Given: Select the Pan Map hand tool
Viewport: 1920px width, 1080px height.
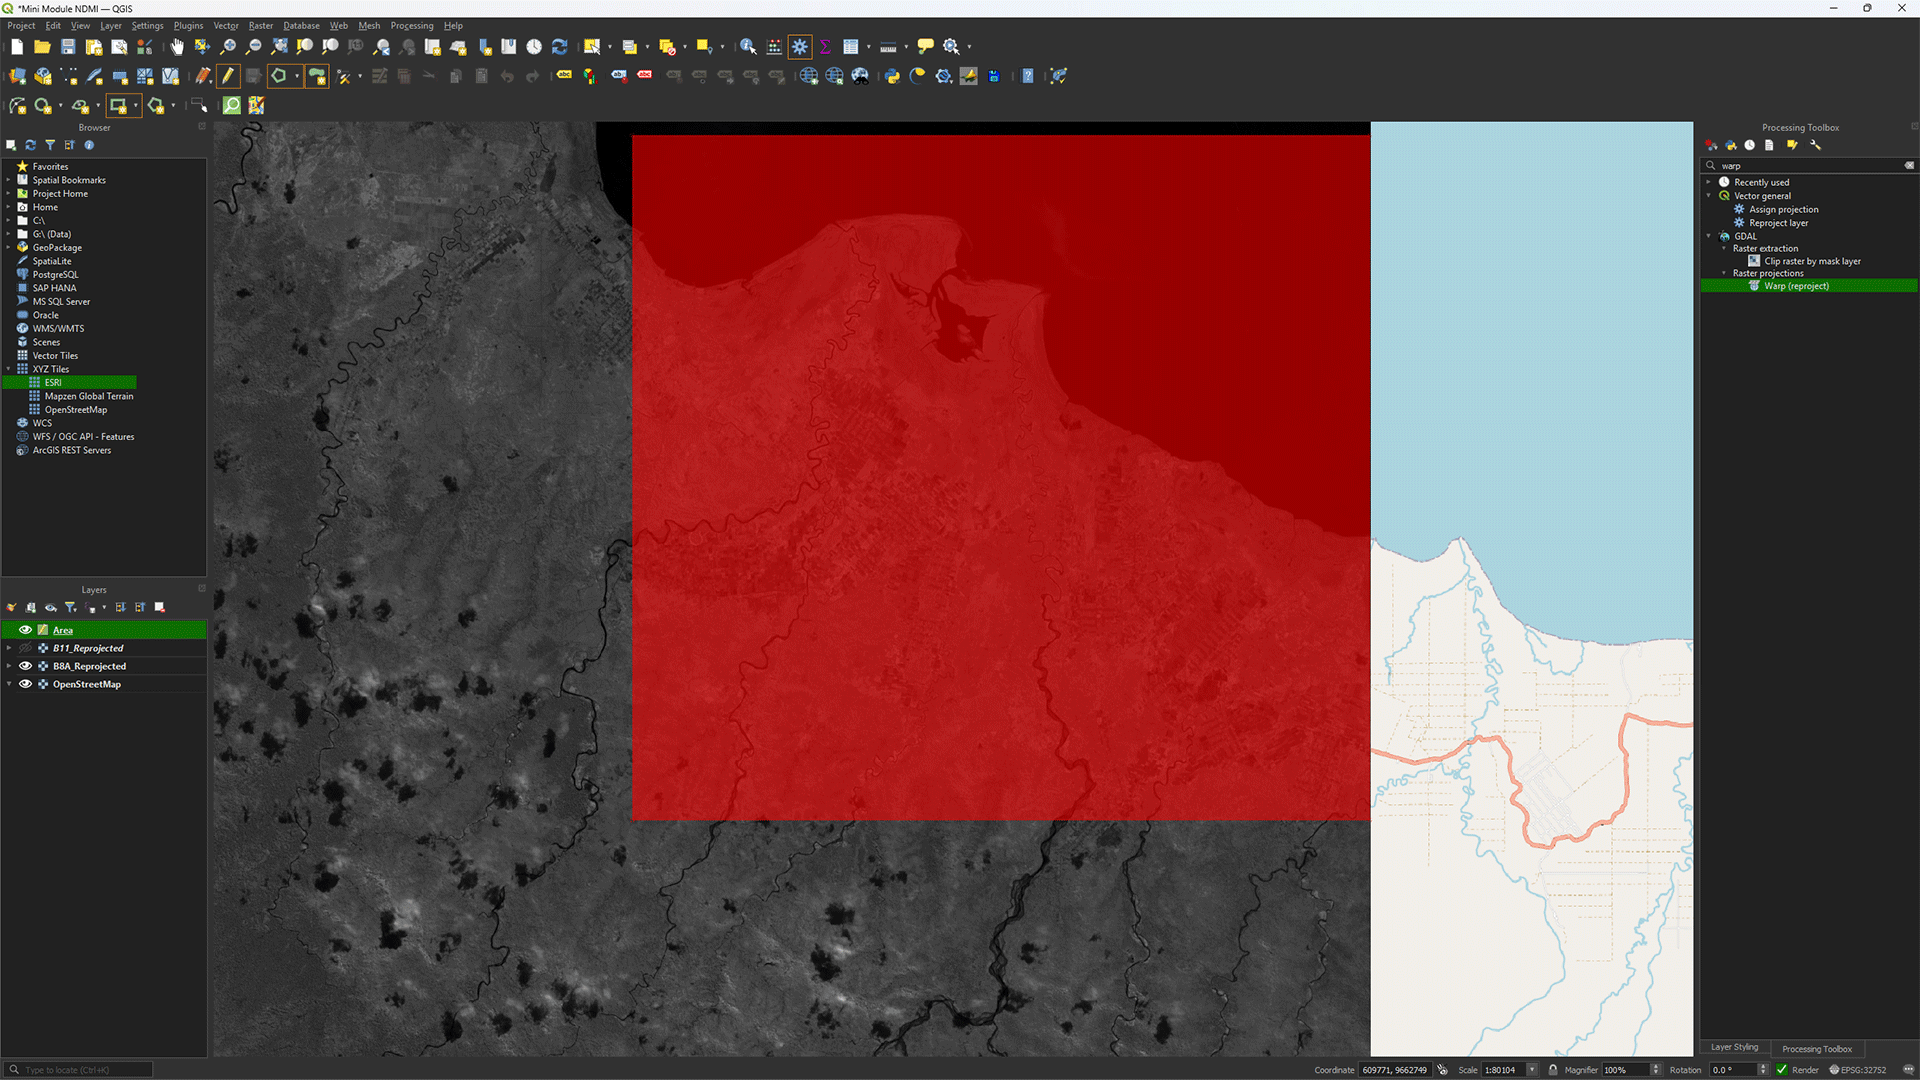Looking at the screenshot, I should pos(177,46).
